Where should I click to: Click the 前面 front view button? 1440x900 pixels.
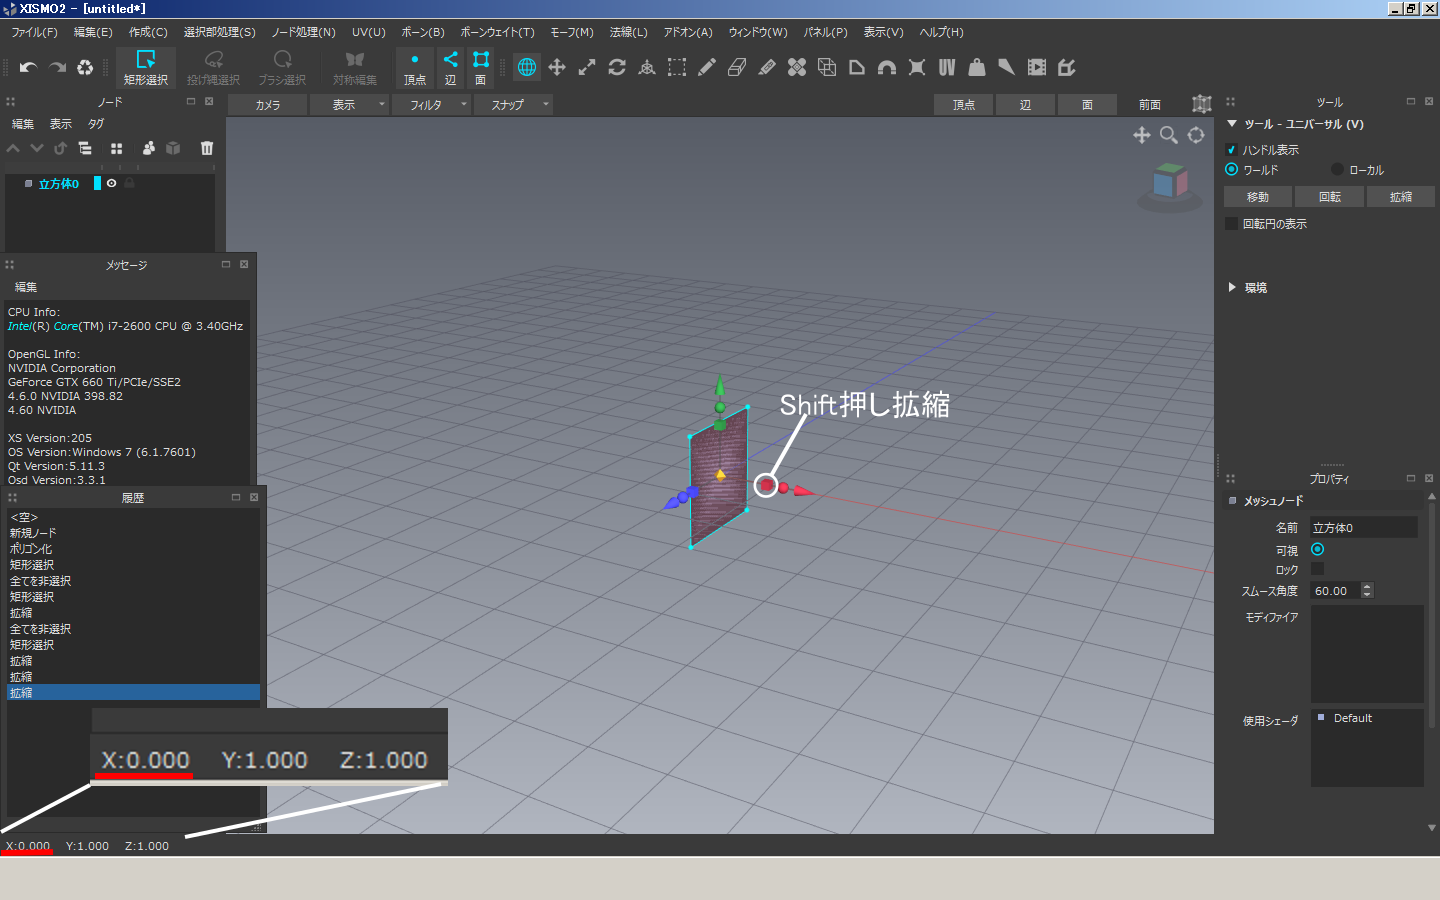[x=1150, y=104]
